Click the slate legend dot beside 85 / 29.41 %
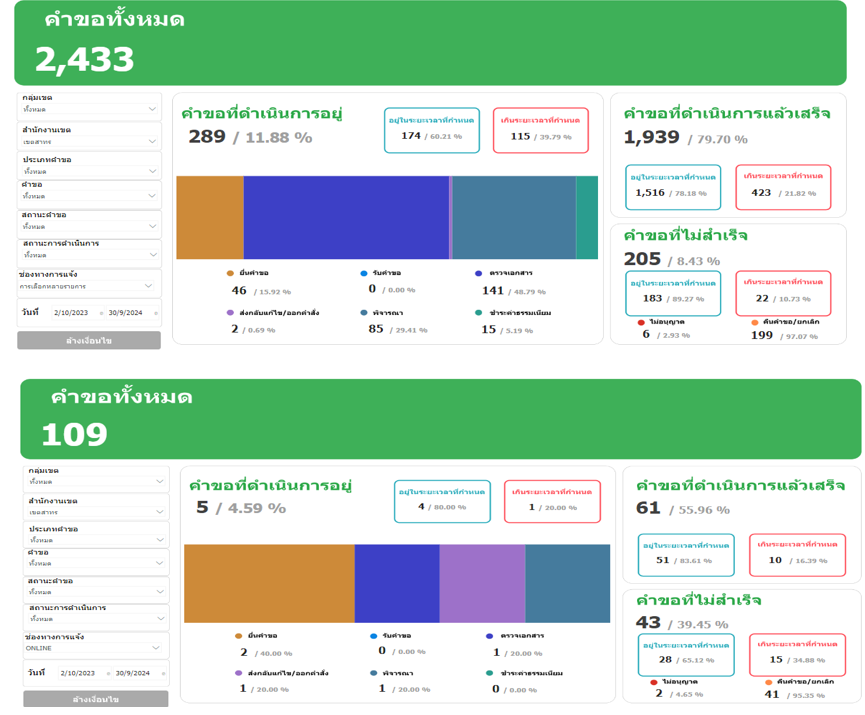The width and height of the screenshot is (865, 715). (x=362, y=313)
